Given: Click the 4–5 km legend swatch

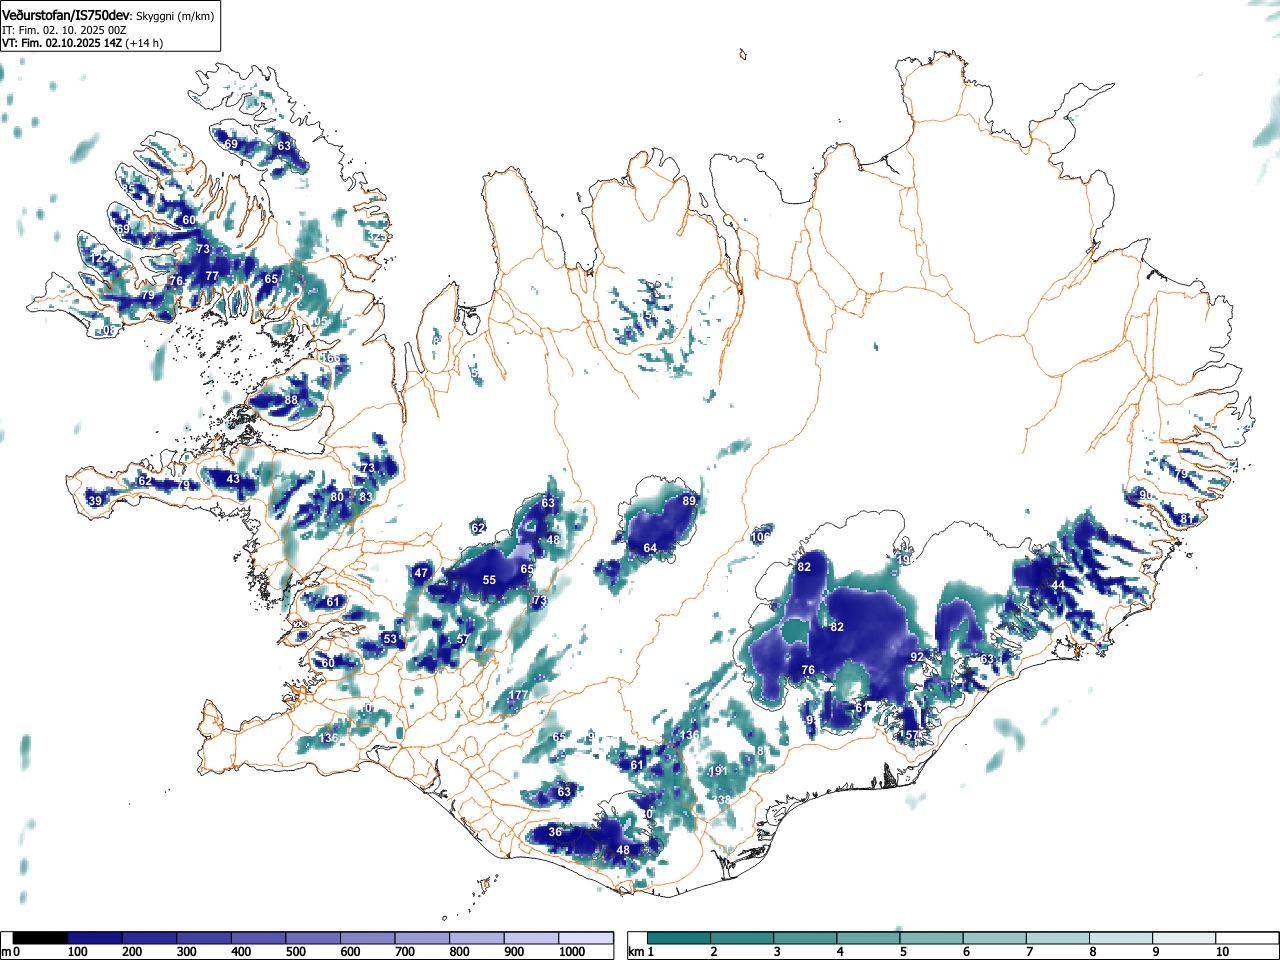Looking at the screenshot, I should coord(869,938).
